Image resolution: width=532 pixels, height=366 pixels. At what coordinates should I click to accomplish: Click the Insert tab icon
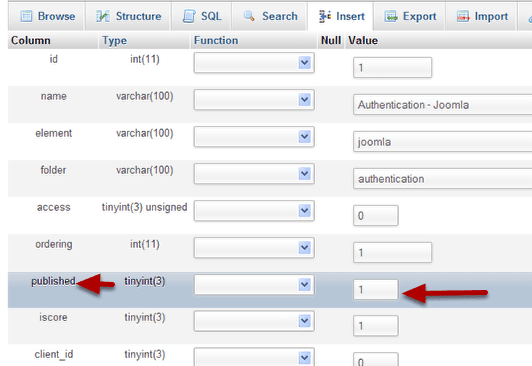click(325, 16)
